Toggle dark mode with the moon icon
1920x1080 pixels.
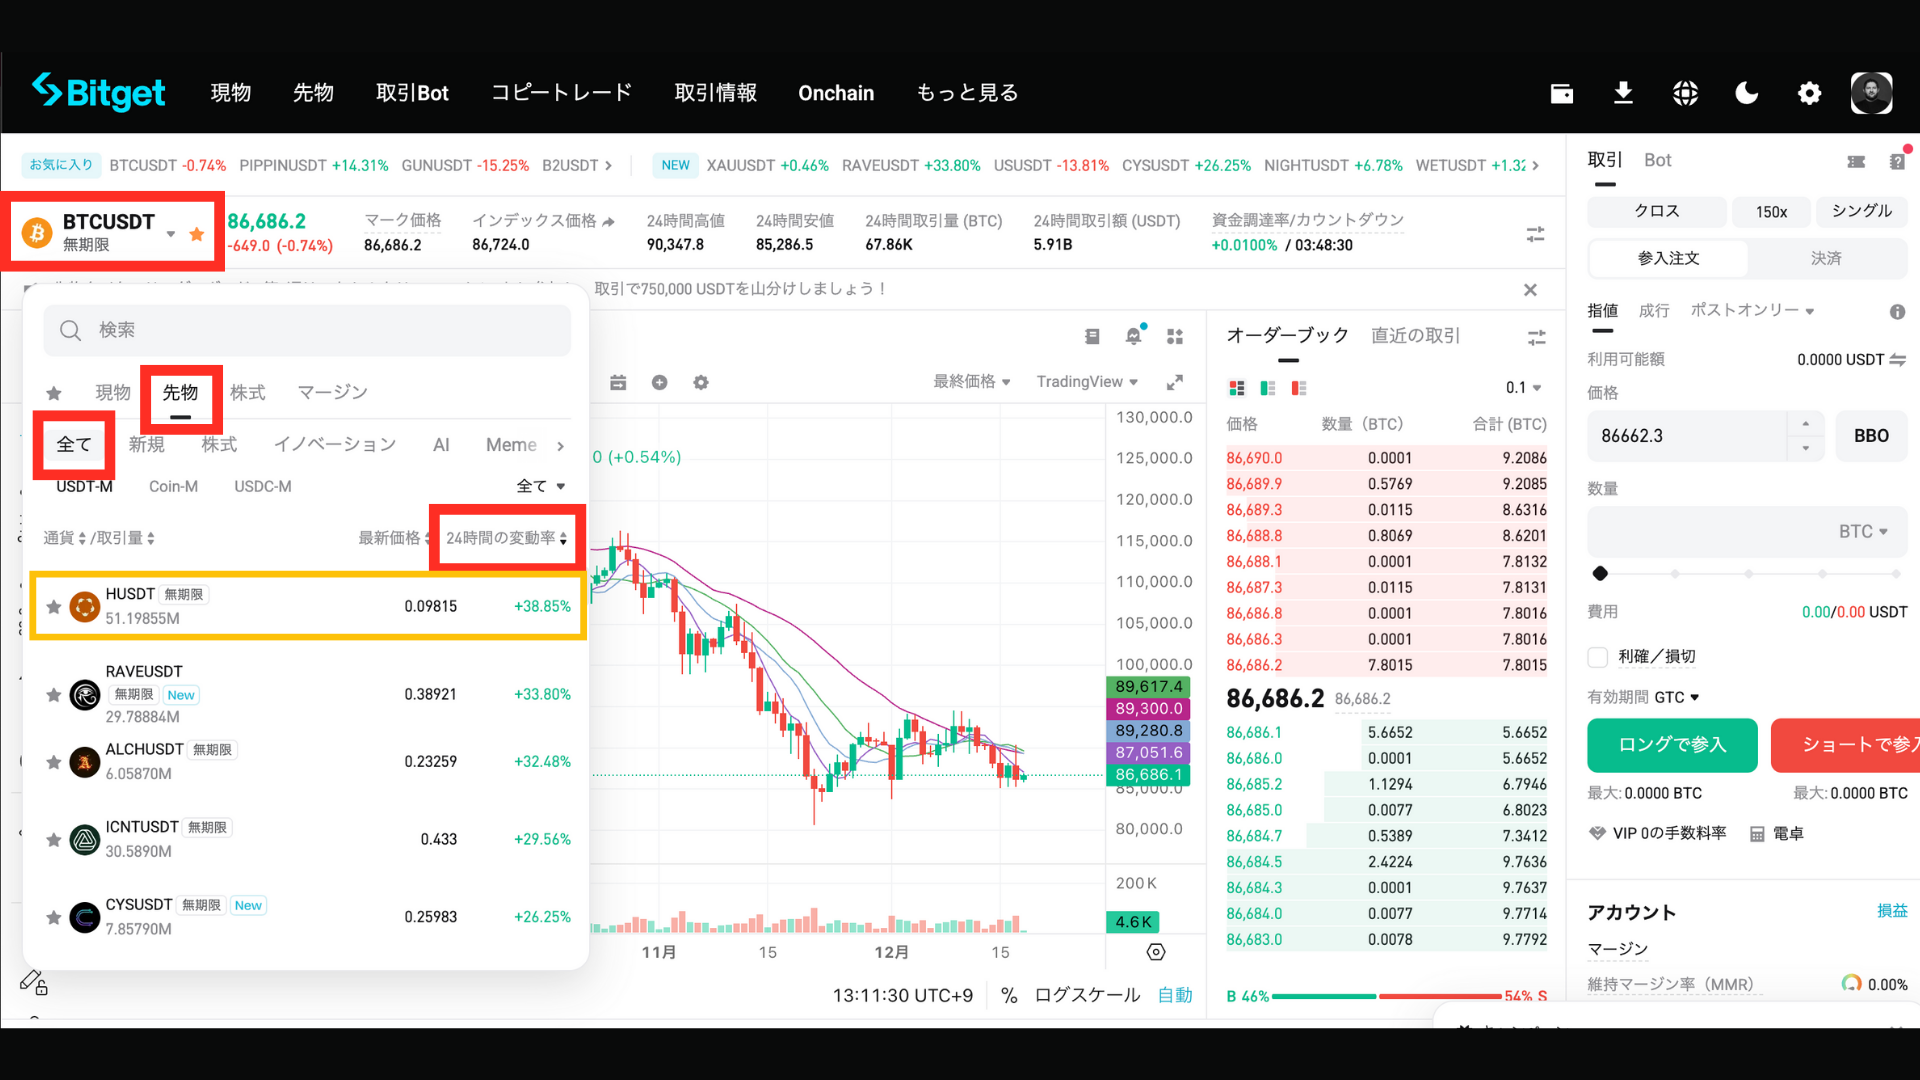tap(1746, 93)
